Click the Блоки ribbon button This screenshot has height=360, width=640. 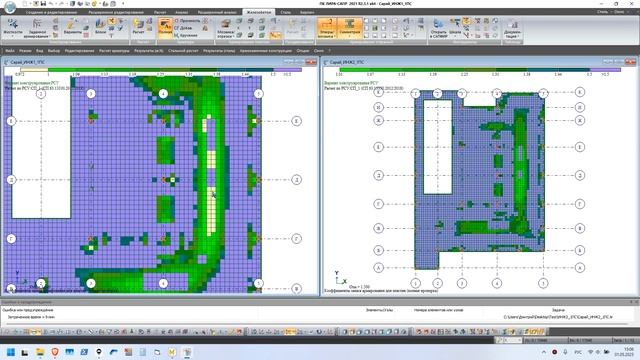[100, 27]
